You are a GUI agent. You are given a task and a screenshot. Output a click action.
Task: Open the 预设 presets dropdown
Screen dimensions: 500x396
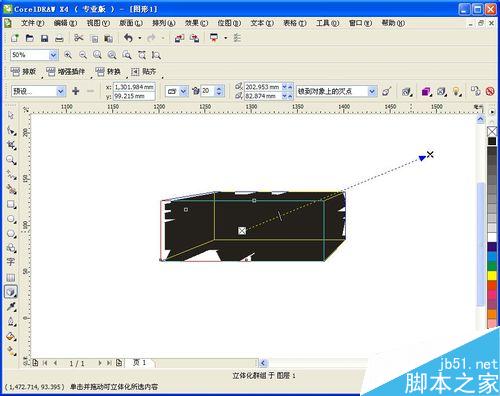coord(61,91)
